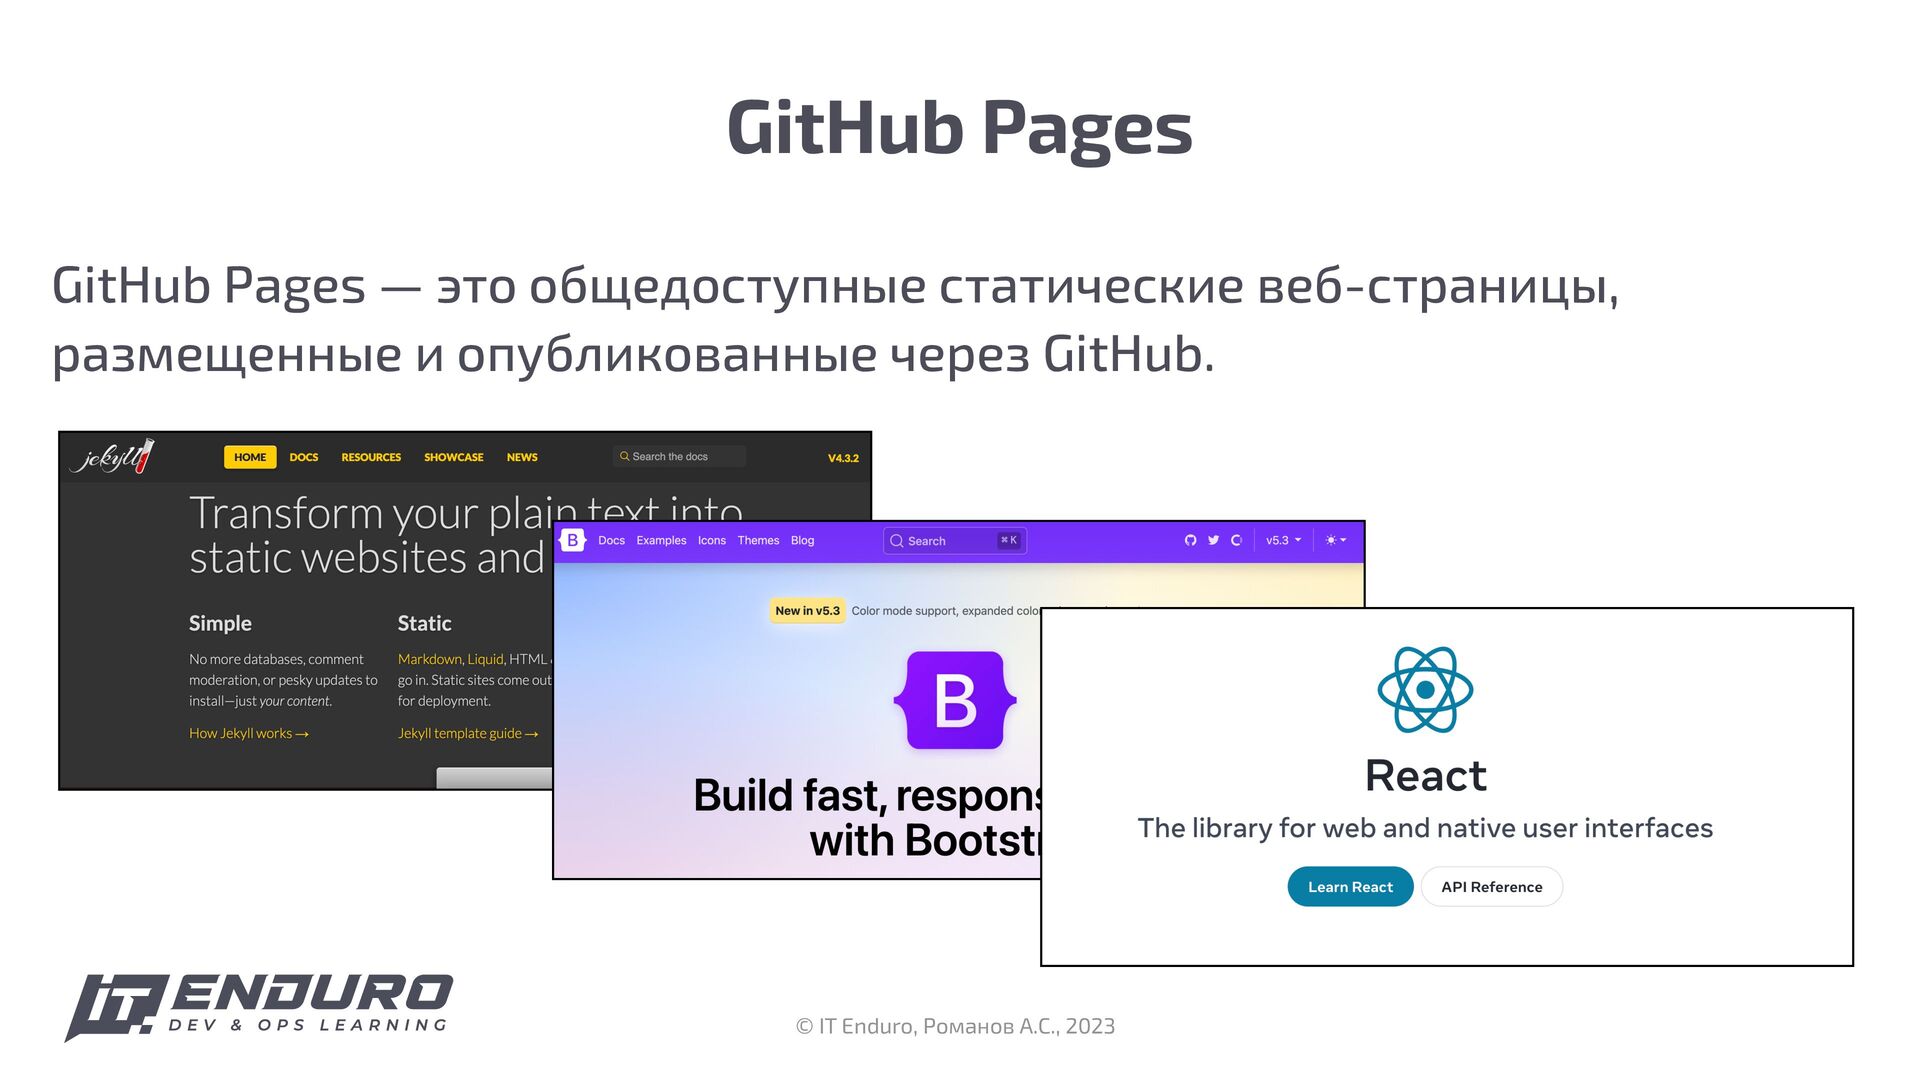This screenshot has width=1920, height=1080.
Task: Click the 'React' title text
Action: (1425, 775)
